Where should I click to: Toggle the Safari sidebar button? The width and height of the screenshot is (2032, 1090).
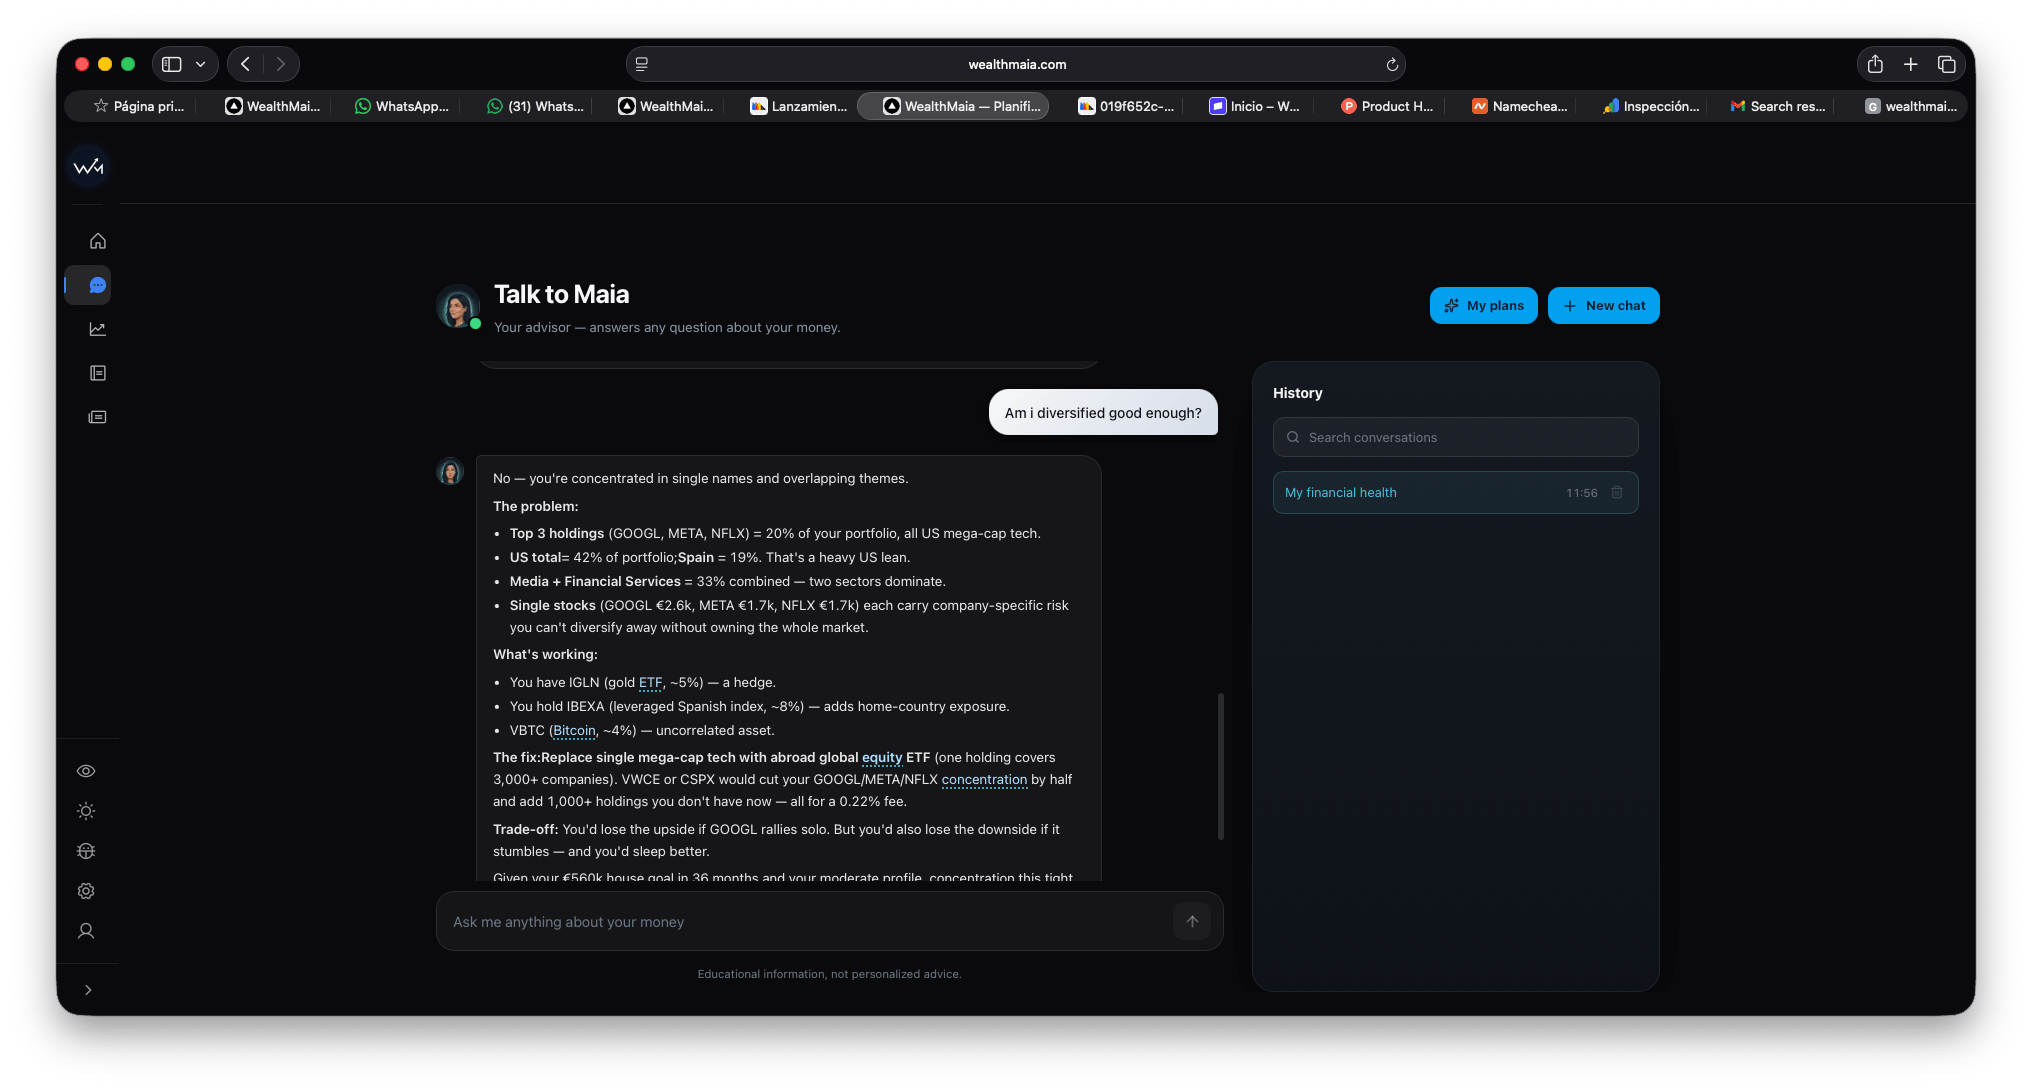172,64
